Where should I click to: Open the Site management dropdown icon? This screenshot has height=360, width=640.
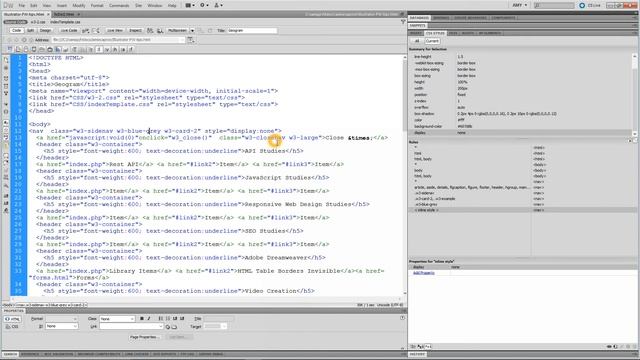pyautogui.click(x=218, y=5)
